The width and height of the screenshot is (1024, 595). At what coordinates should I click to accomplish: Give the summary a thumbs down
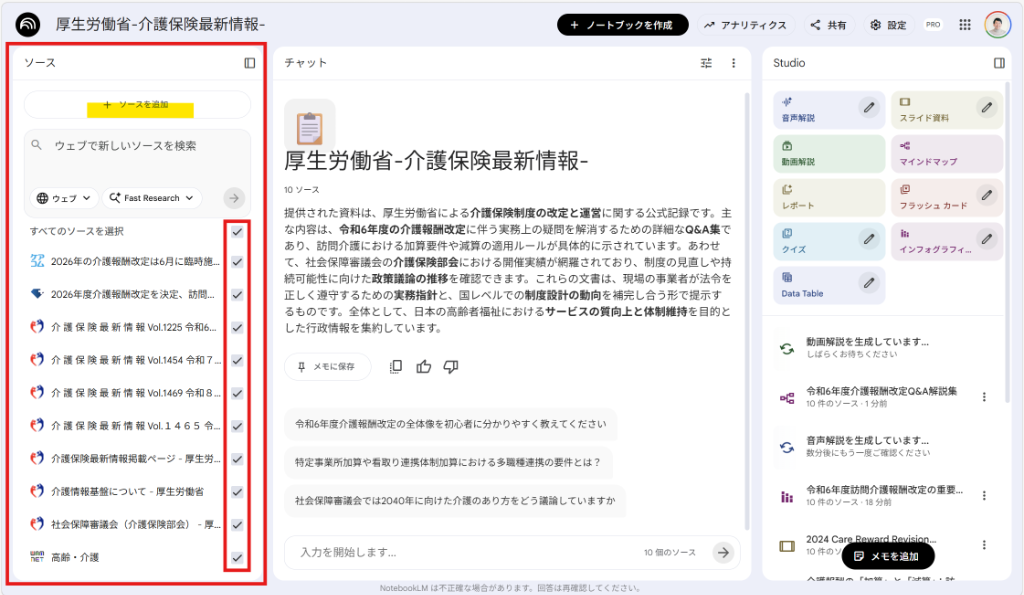click(451, 367)
